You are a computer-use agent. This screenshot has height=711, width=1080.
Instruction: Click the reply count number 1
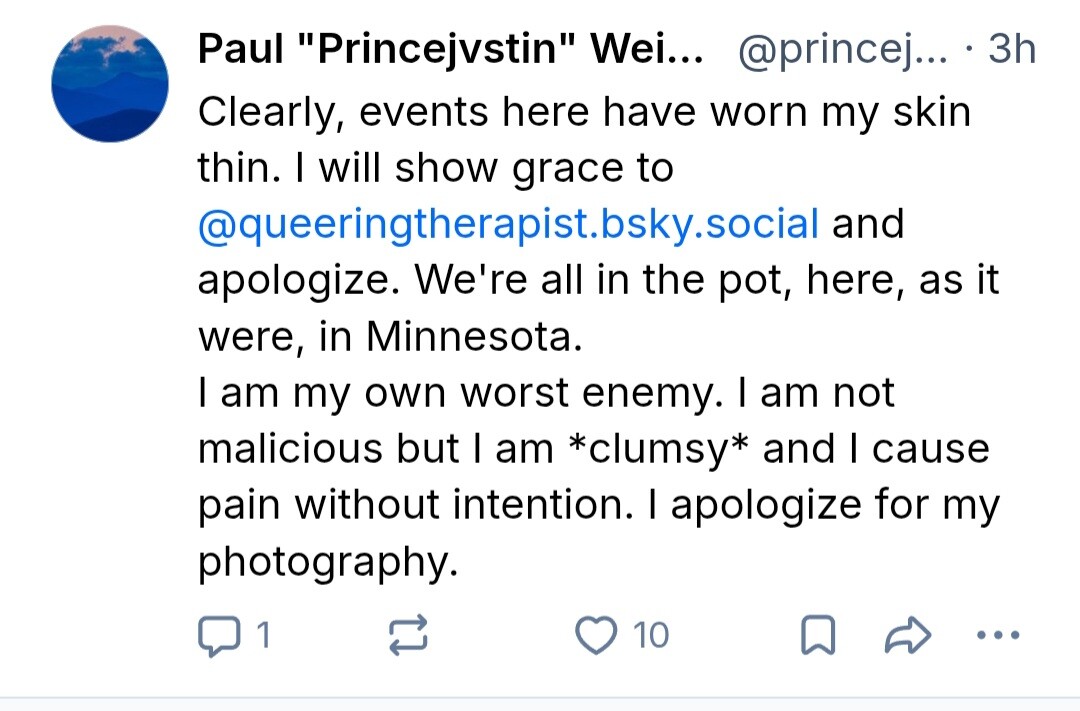[263, 635]
